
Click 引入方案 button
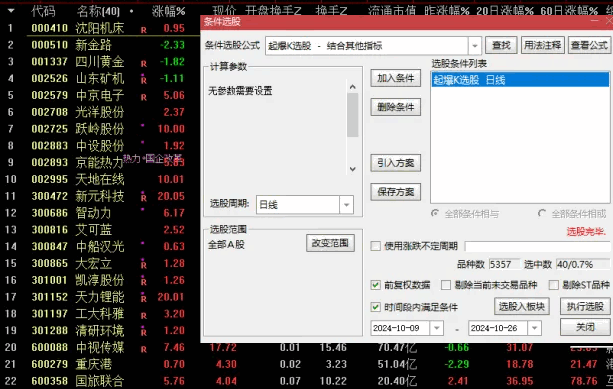point(396,163)
